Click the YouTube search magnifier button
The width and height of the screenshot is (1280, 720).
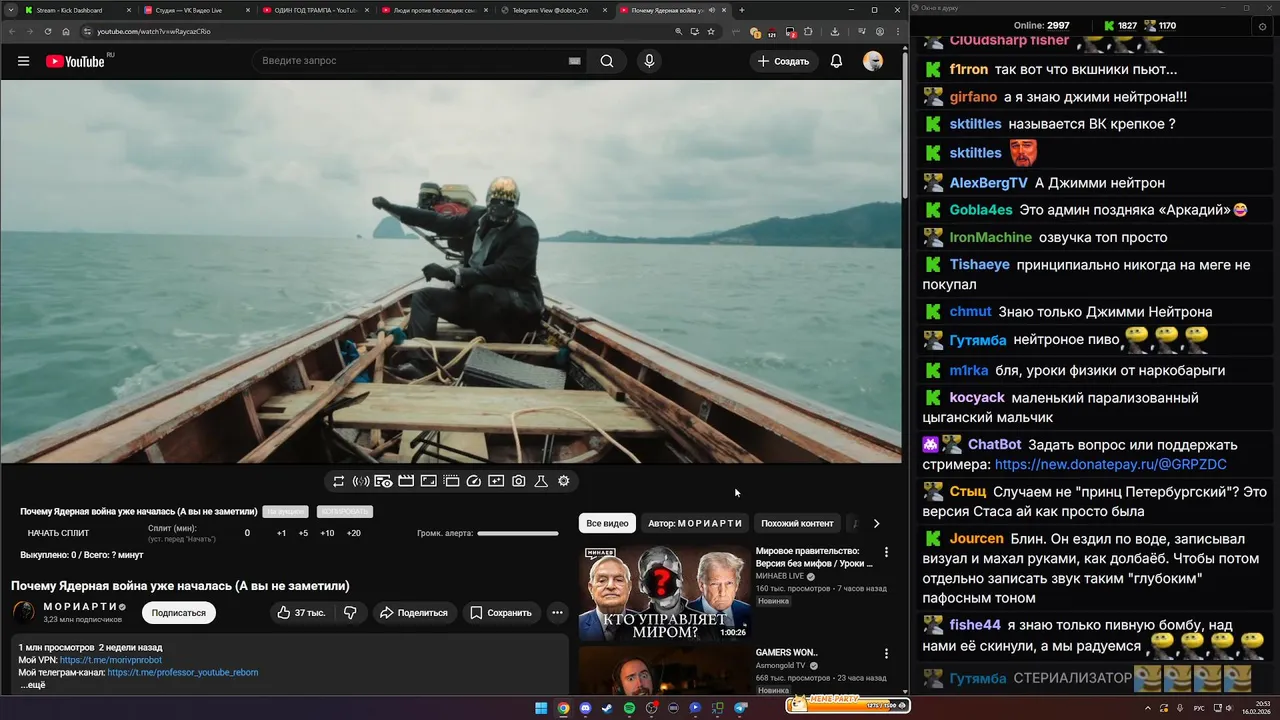point(607,61)
